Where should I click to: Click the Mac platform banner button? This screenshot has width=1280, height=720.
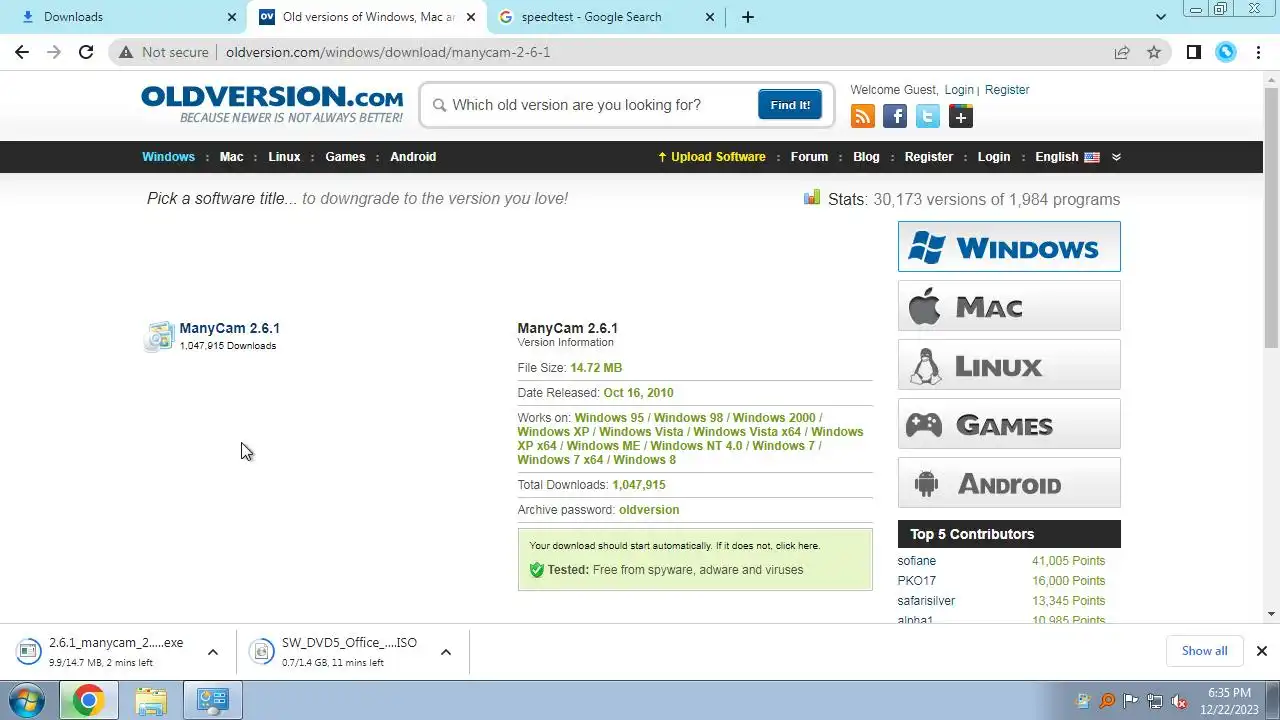click(x=1009, y=306)
